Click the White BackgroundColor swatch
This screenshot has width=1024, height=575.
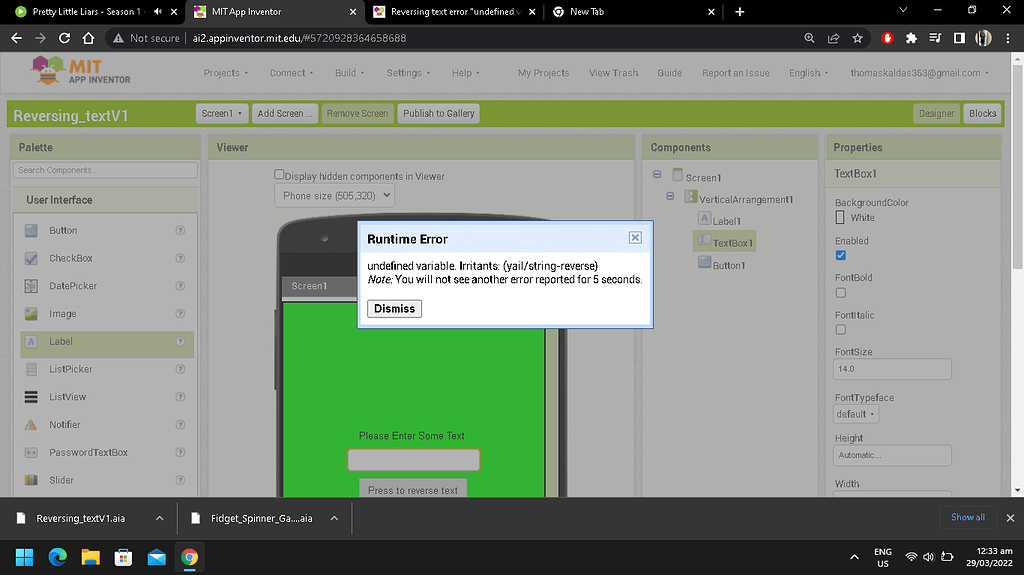[840, 218]
